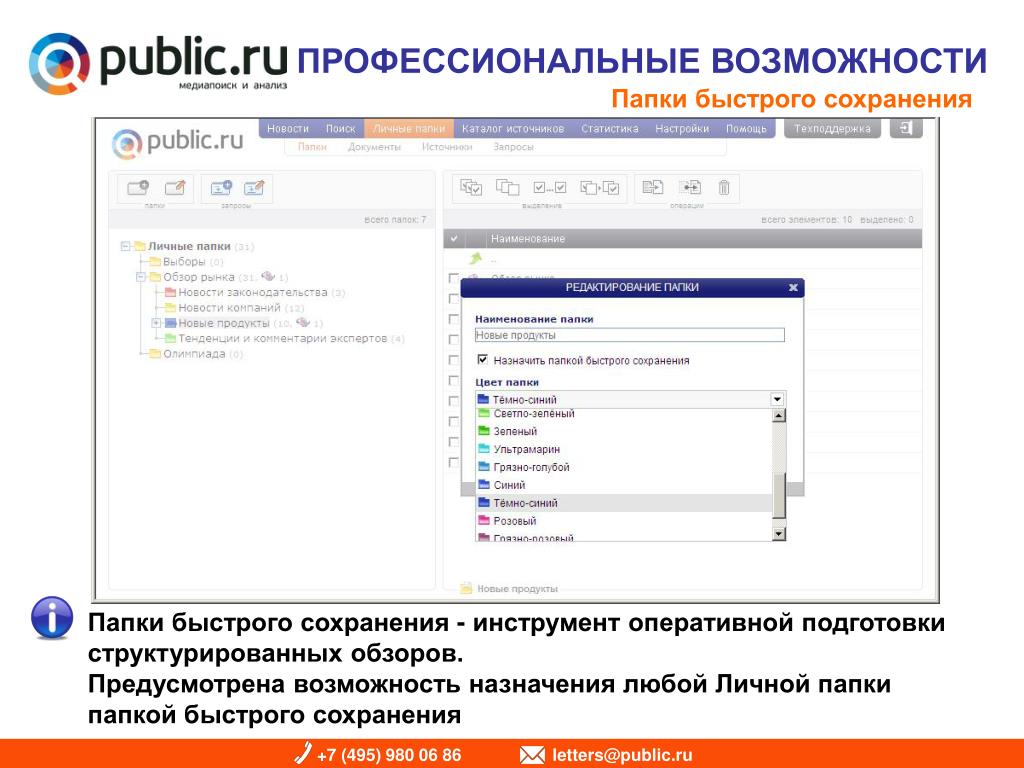Click the edit folder icon
Image resolution: width=1024 pixels, height=768 pixels.
point(175,188)
